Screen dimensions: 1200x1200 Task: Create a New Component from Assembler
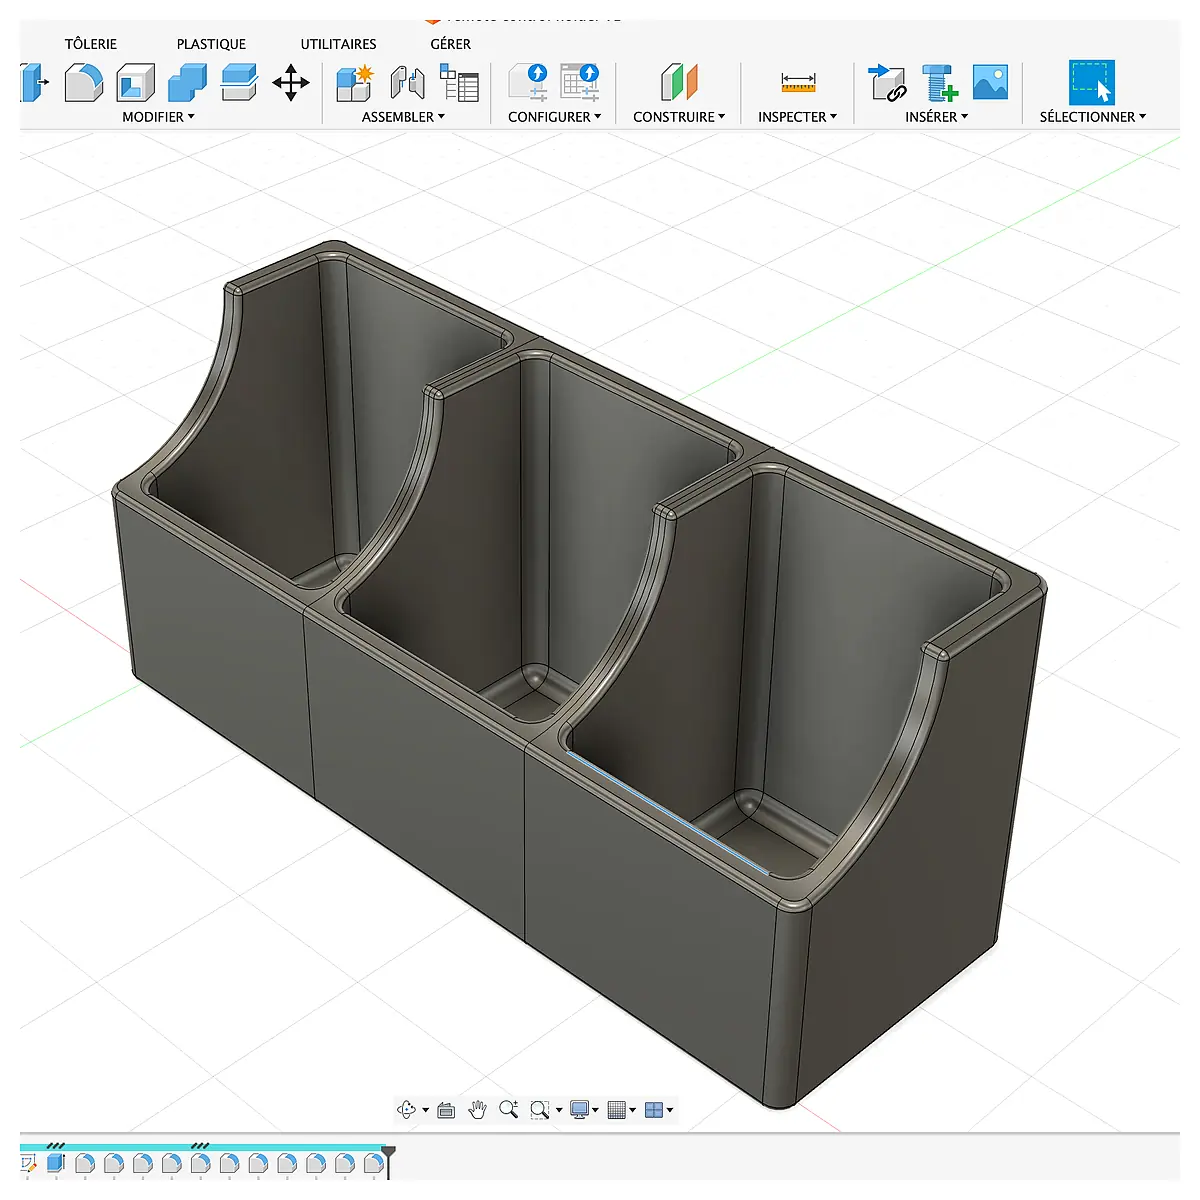click(x=354, y=82)
